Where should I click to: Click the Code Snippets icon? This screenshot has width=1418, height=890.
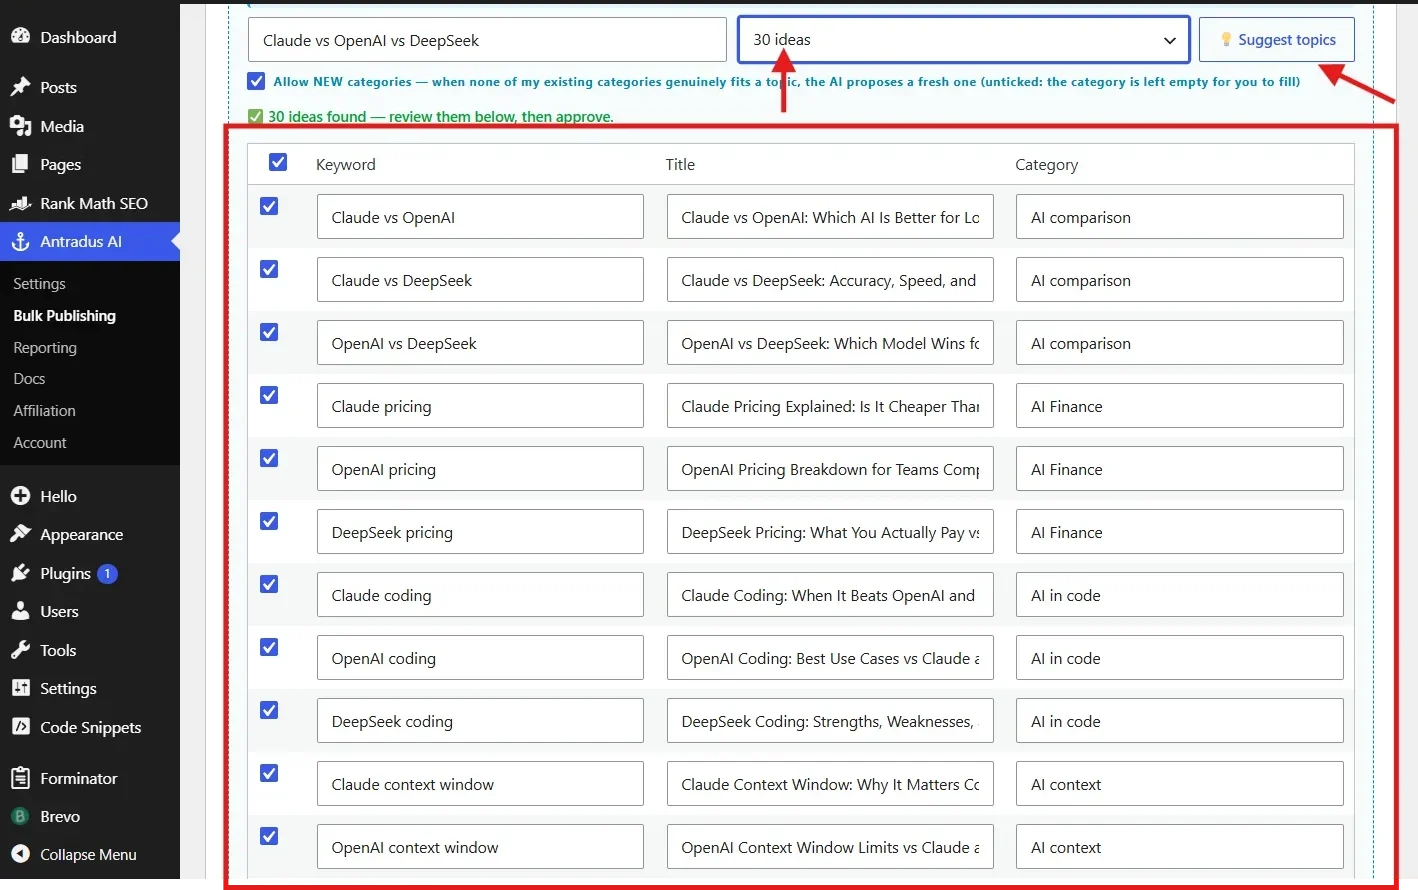pos(20,727)
